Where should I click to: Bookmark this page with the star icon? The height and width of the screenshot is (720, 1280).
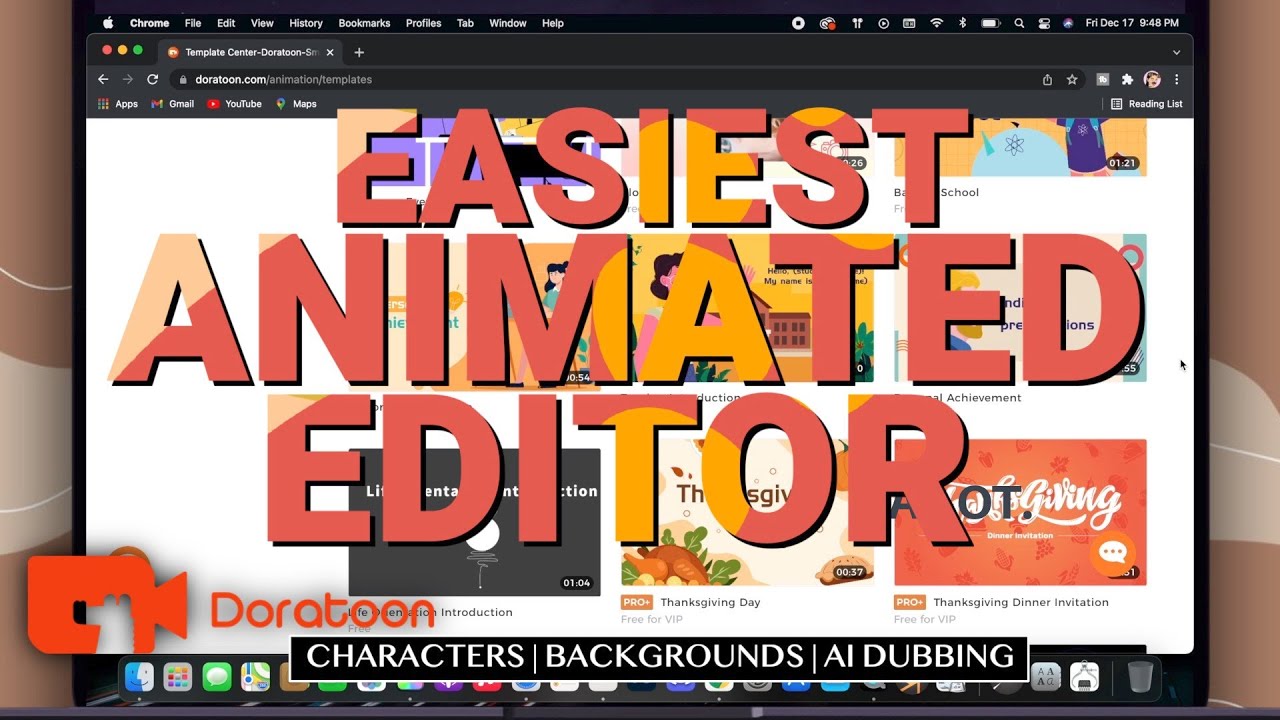tap(1072, 79)
